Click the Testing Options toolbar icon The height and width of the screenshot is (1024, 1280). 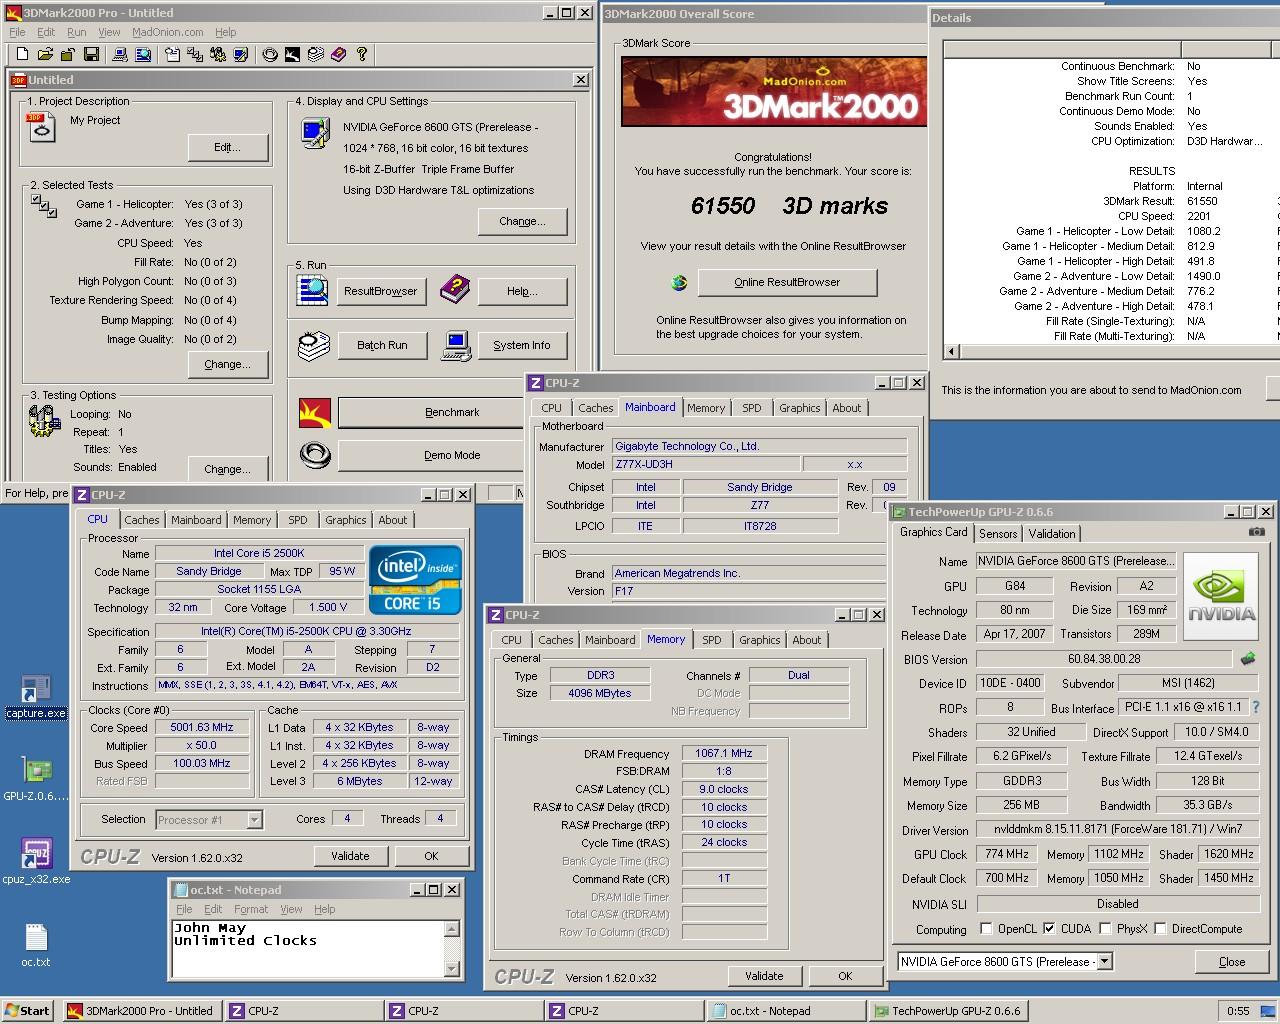coord(218,54)
